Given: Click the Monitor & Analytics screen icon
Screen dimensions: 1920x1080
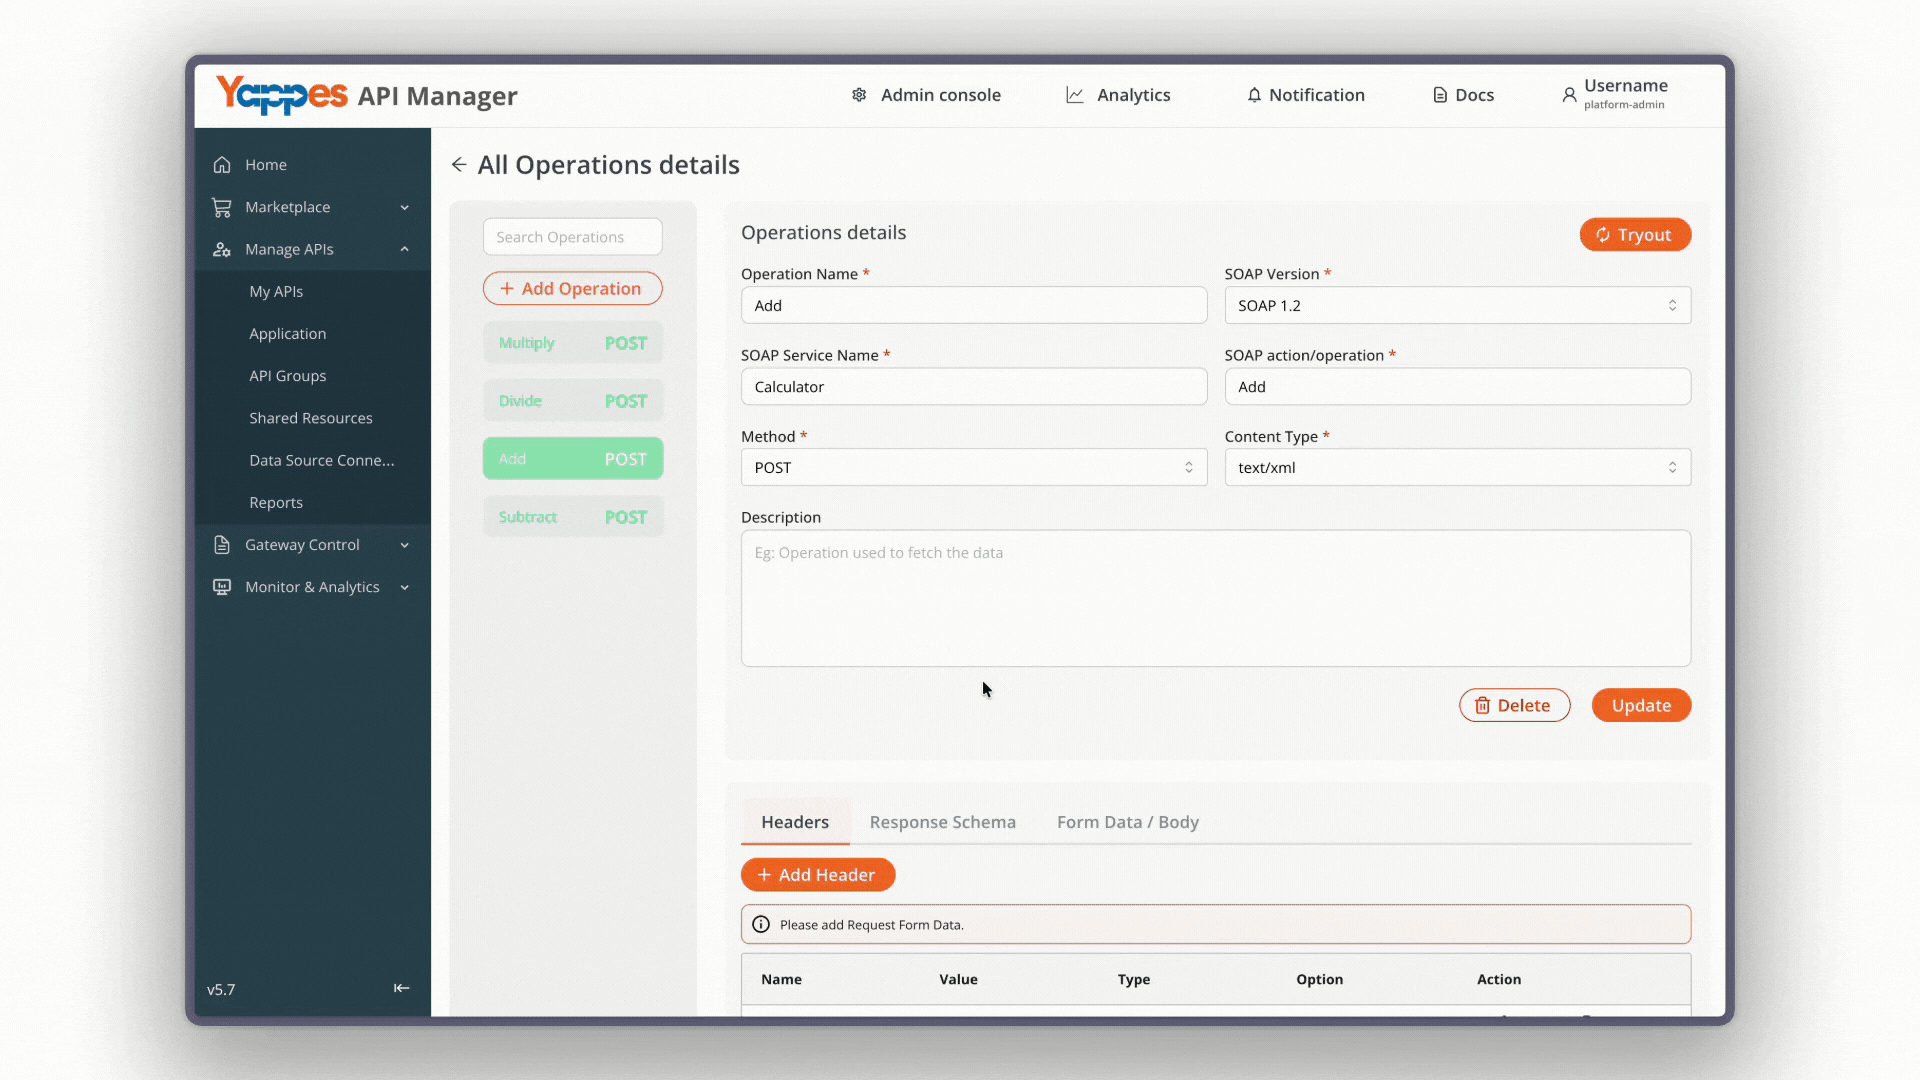Looking at the screenshot, I should pyautogui.click(x=222, y=587).
